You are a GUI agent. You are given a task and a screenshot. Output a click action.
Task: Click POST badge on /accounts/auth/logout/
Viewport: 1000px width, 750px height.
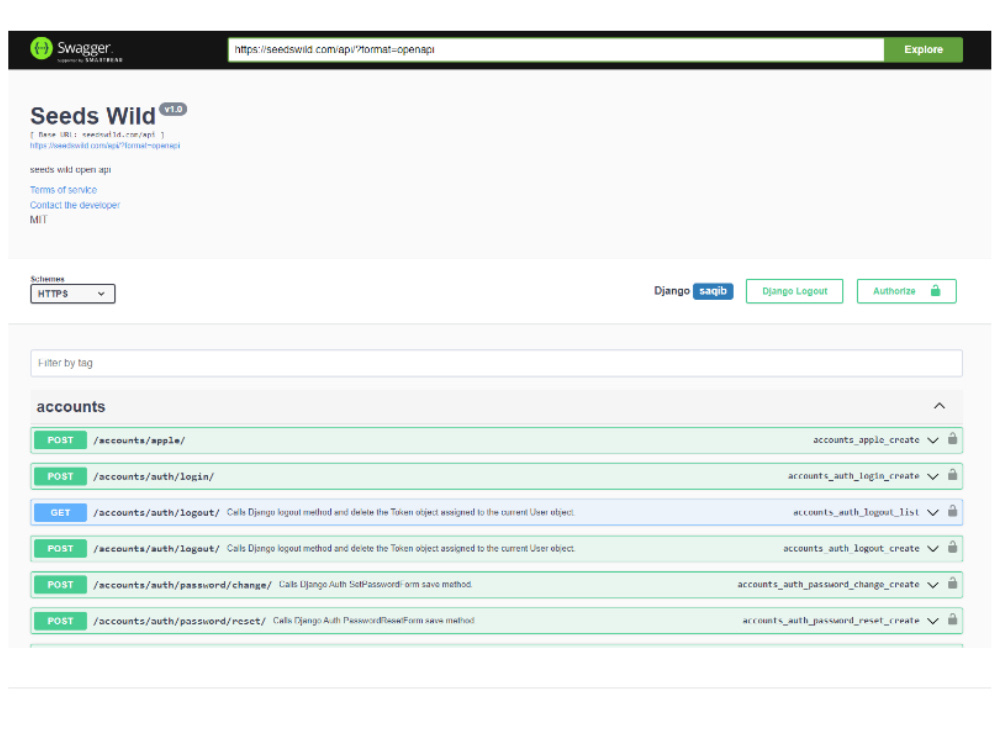tap(61, 549)
